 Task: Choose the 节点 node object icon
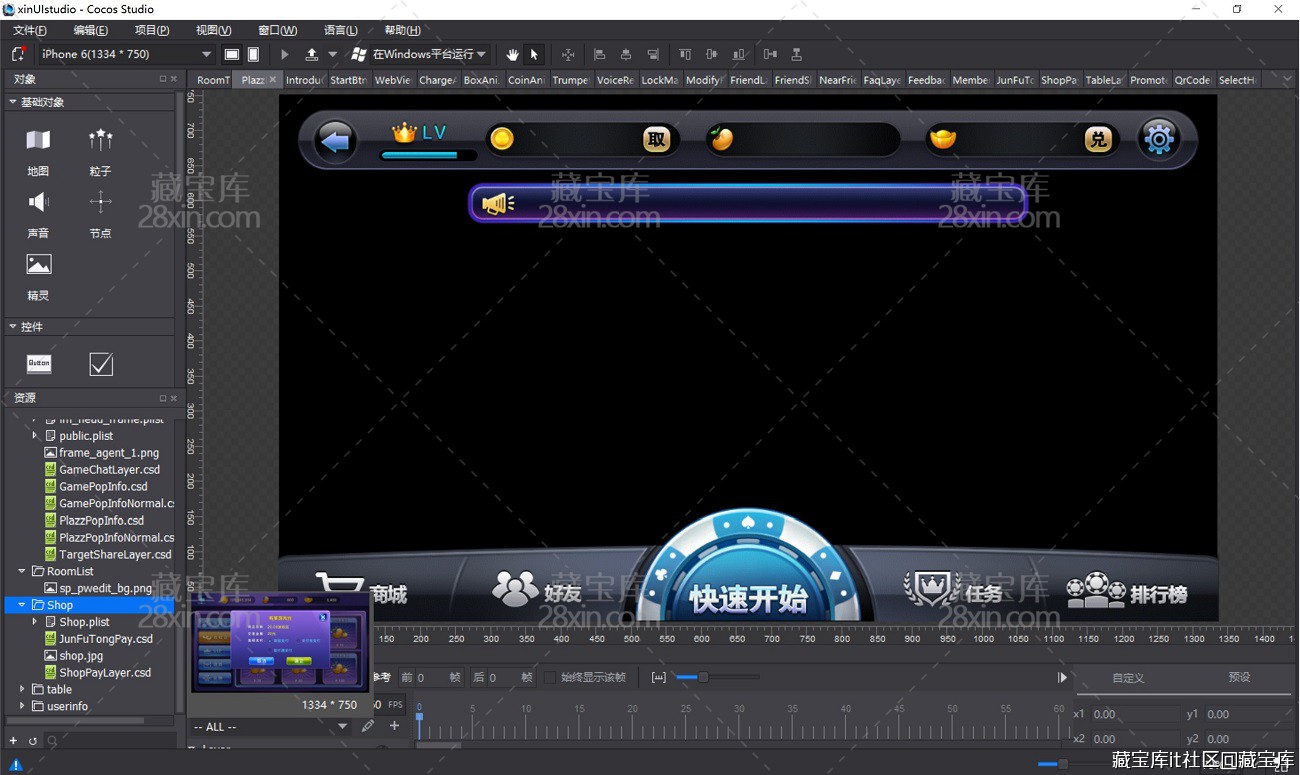pyautogui.click(x=100, y=203)
